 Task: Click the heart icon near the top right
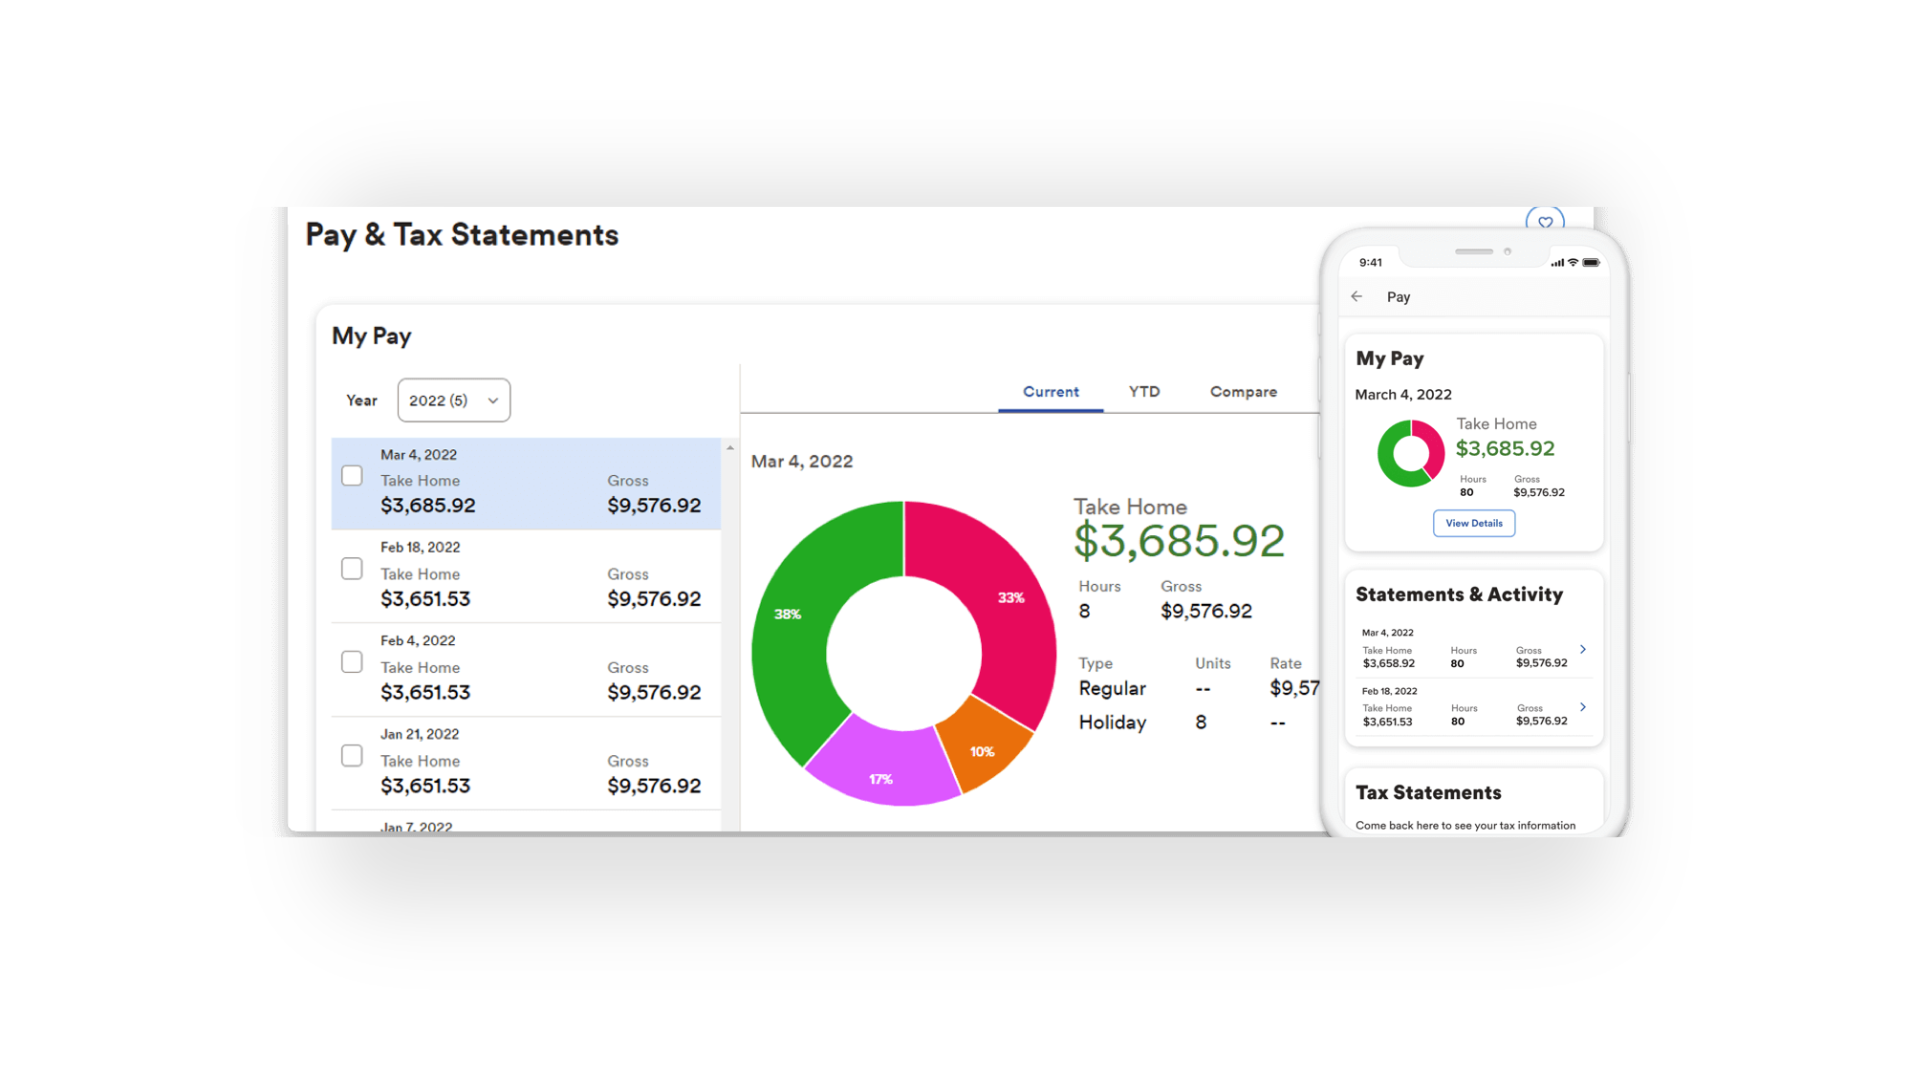(x=1545, y=222)
